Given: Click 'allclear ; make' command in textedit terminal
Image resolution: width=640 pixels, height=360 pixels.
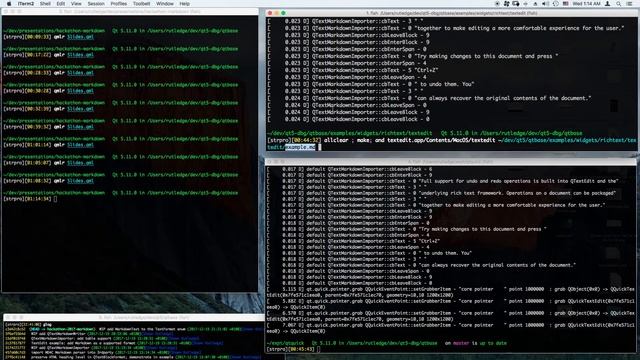Looking at the screenshot, I should click(347, 140).
